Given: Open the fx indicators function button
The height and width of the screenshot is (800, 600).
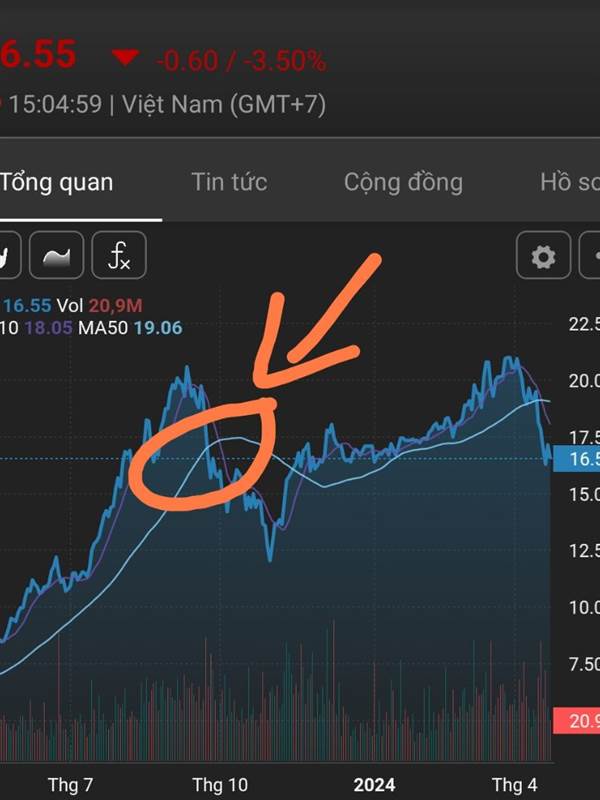Looking at the screenshot, I should [119, 255].
